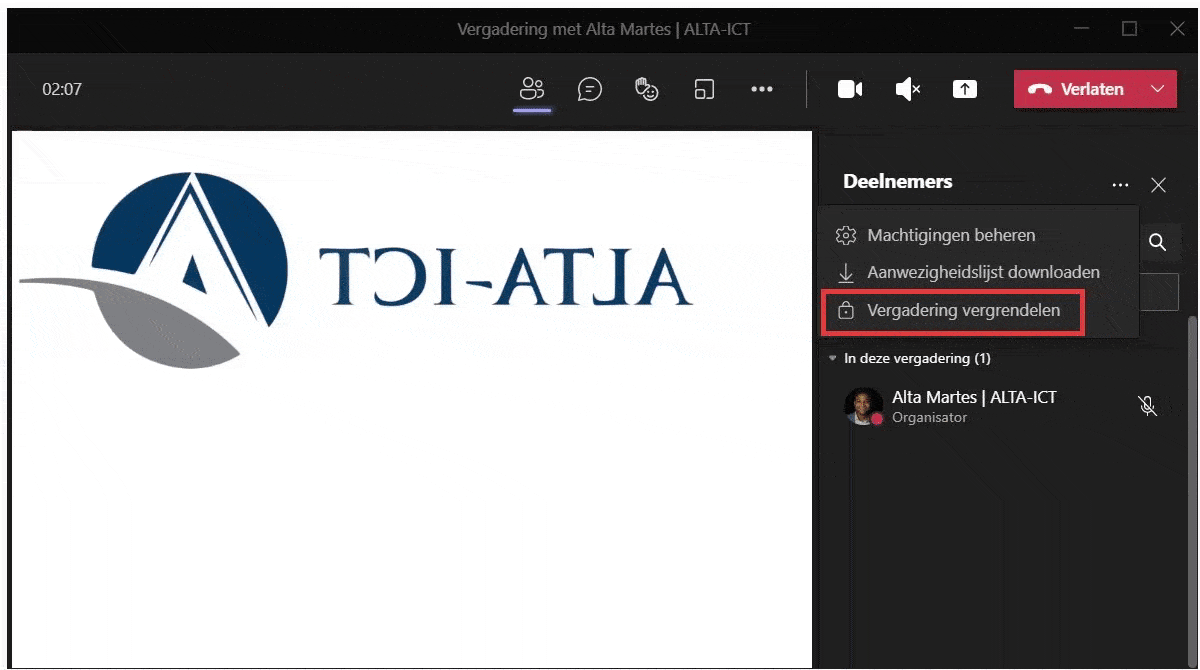Open more options with the toolbar ellipsis
This screenshot has width=1200, height=670.
(762, 89)
